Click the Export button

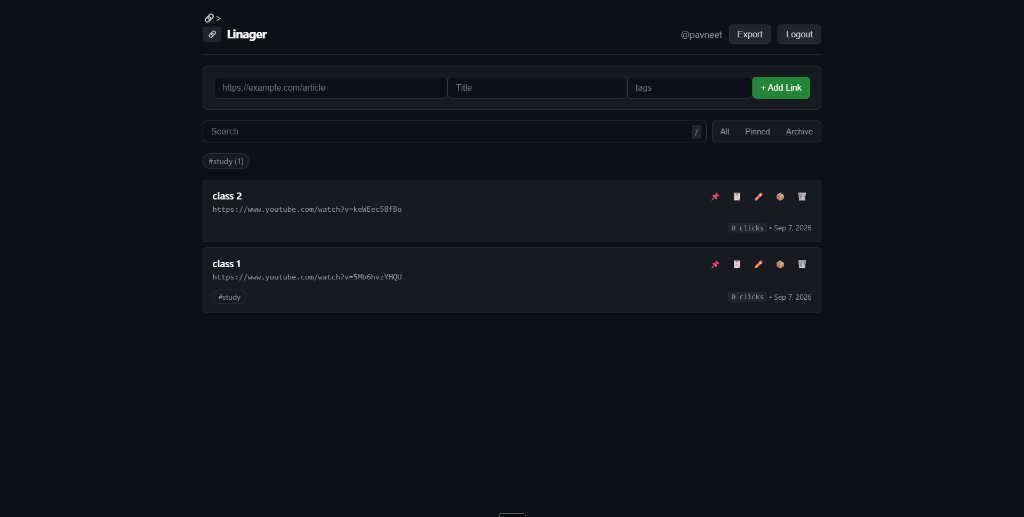coord(750,35)
